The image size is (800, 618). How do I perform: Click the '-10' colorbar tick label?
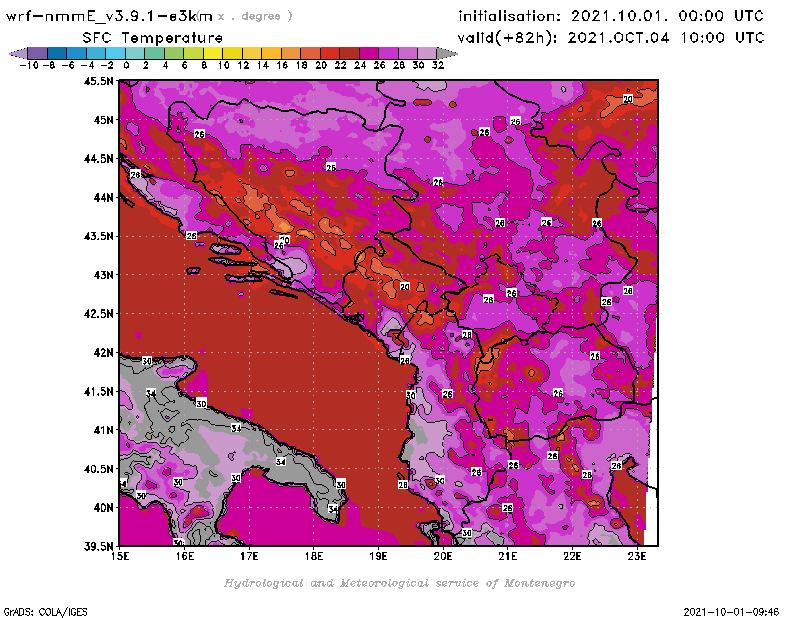point(29,65)
